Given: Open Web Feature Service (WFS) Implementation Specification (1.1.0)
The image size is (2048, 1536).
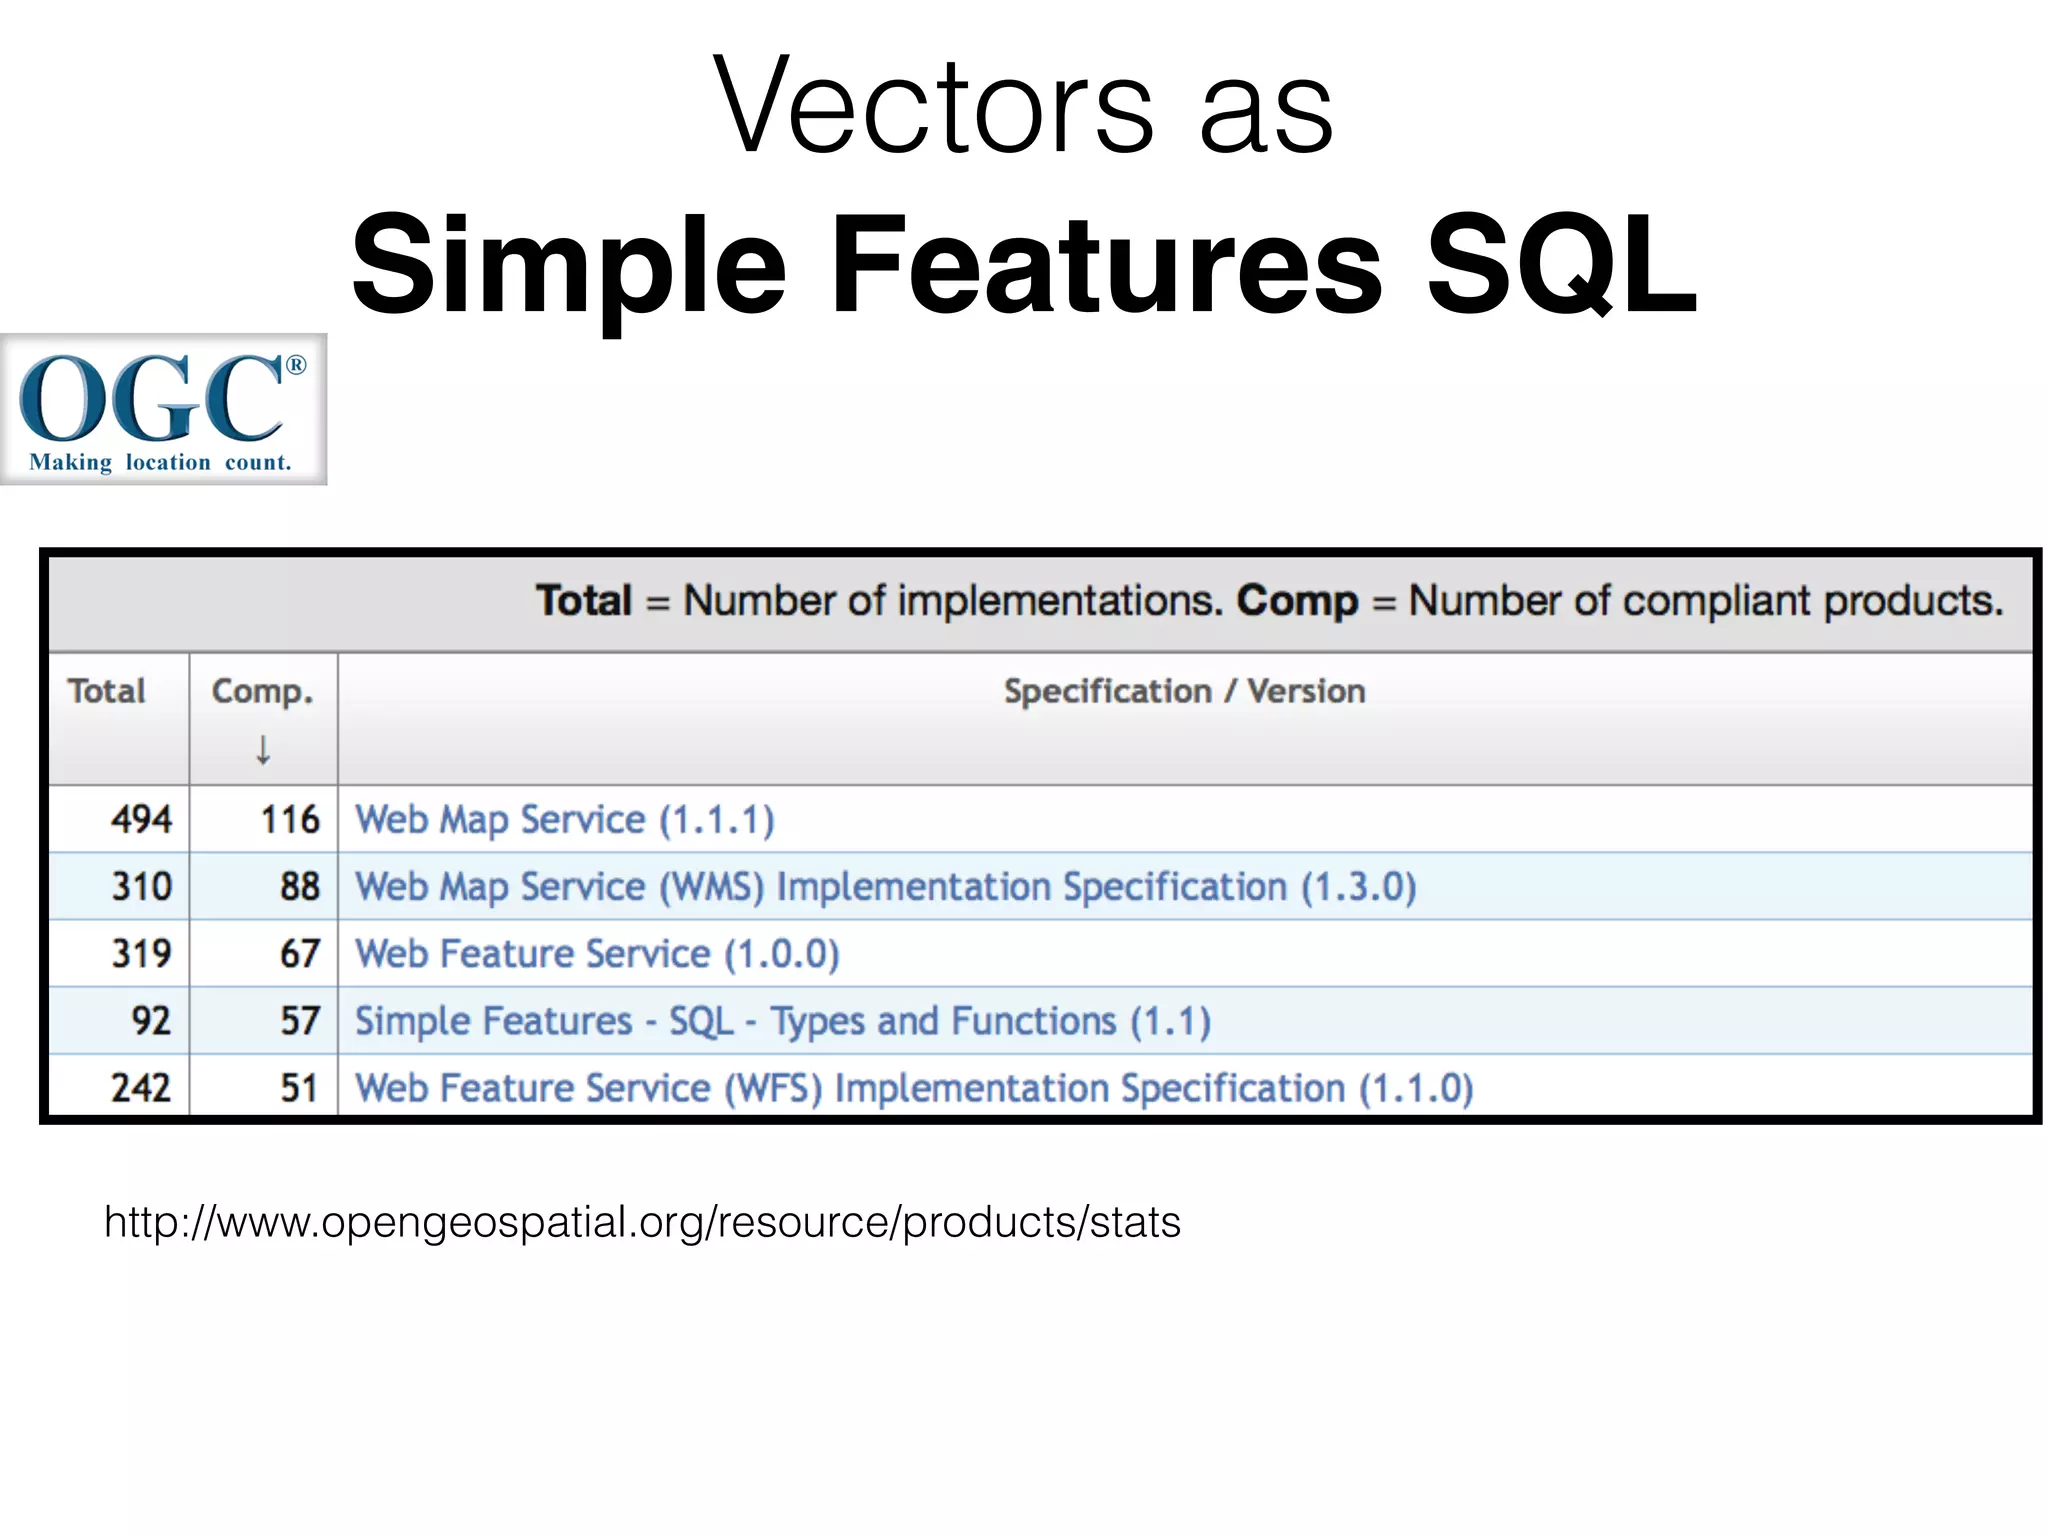Looking at the screenshot, I should [915, 1088].
